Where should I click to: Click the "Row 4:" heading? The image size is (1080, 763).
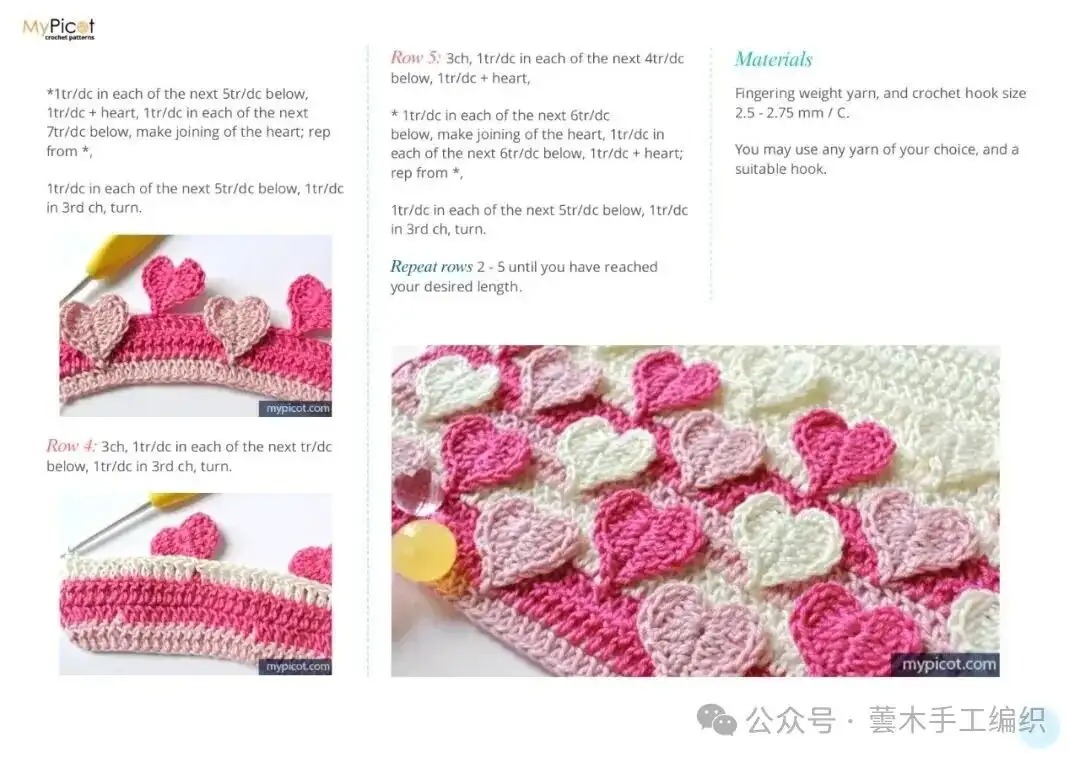pos(71,446)
